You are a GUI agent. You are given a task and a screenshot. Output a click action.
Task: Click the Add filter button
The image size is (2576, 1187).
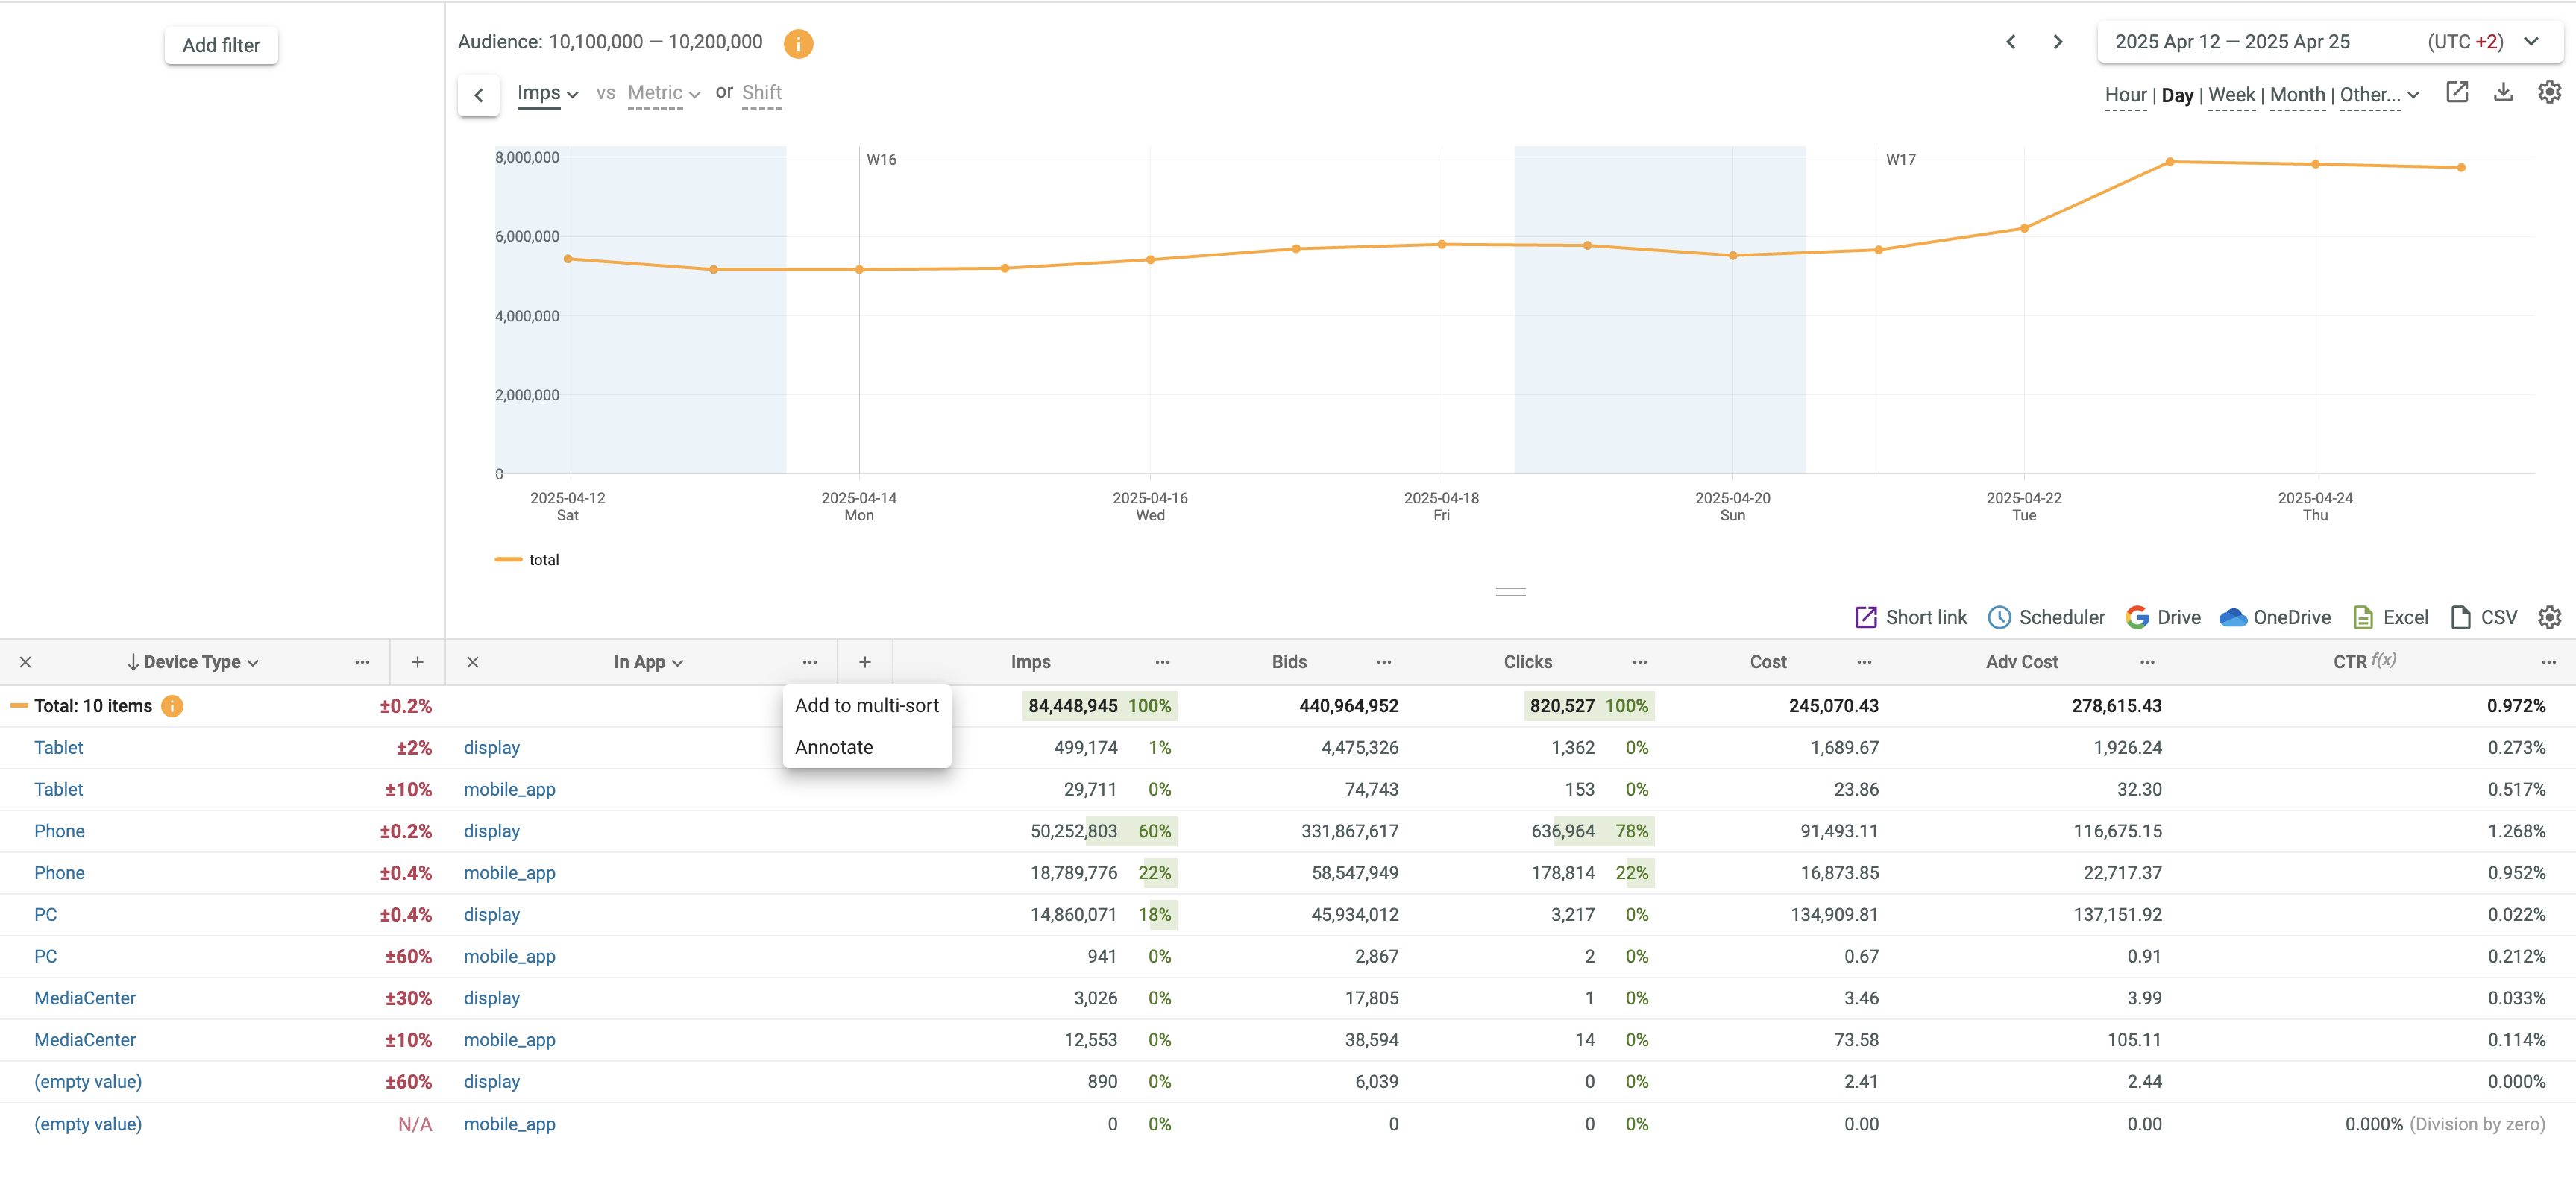click(221, 45)
